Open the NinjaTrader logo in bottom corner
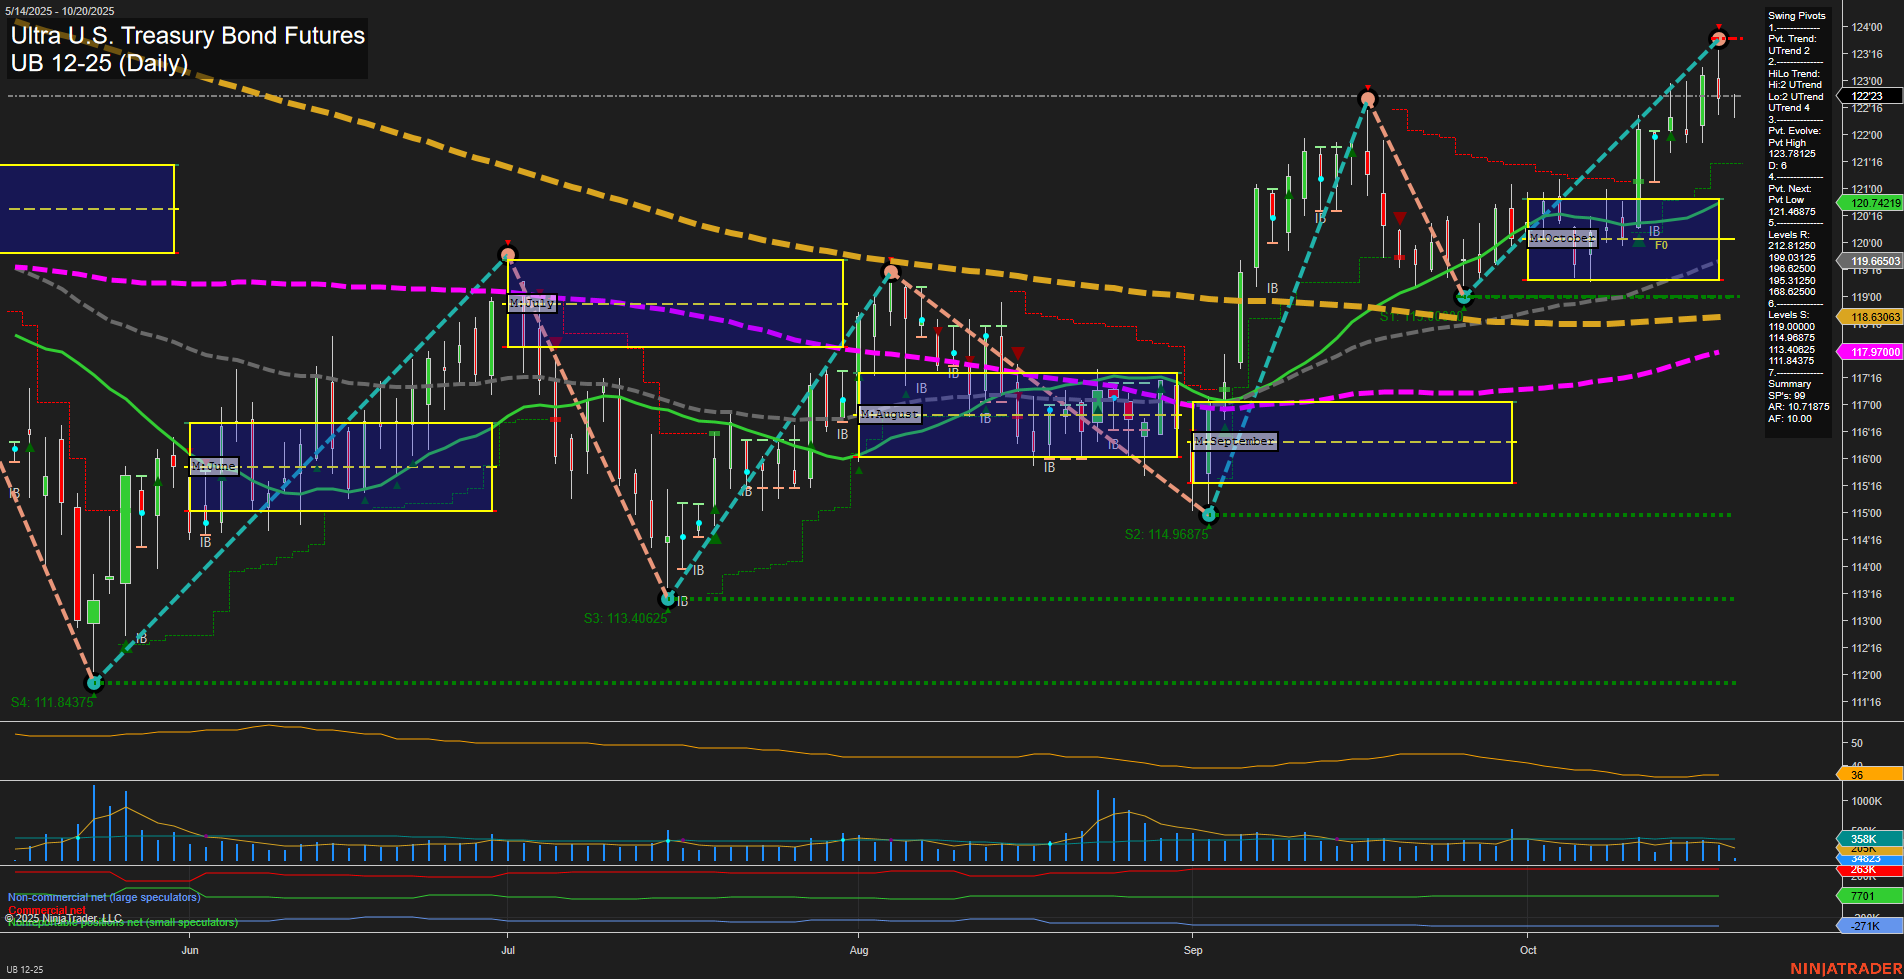 click(x=1844, y=968)
